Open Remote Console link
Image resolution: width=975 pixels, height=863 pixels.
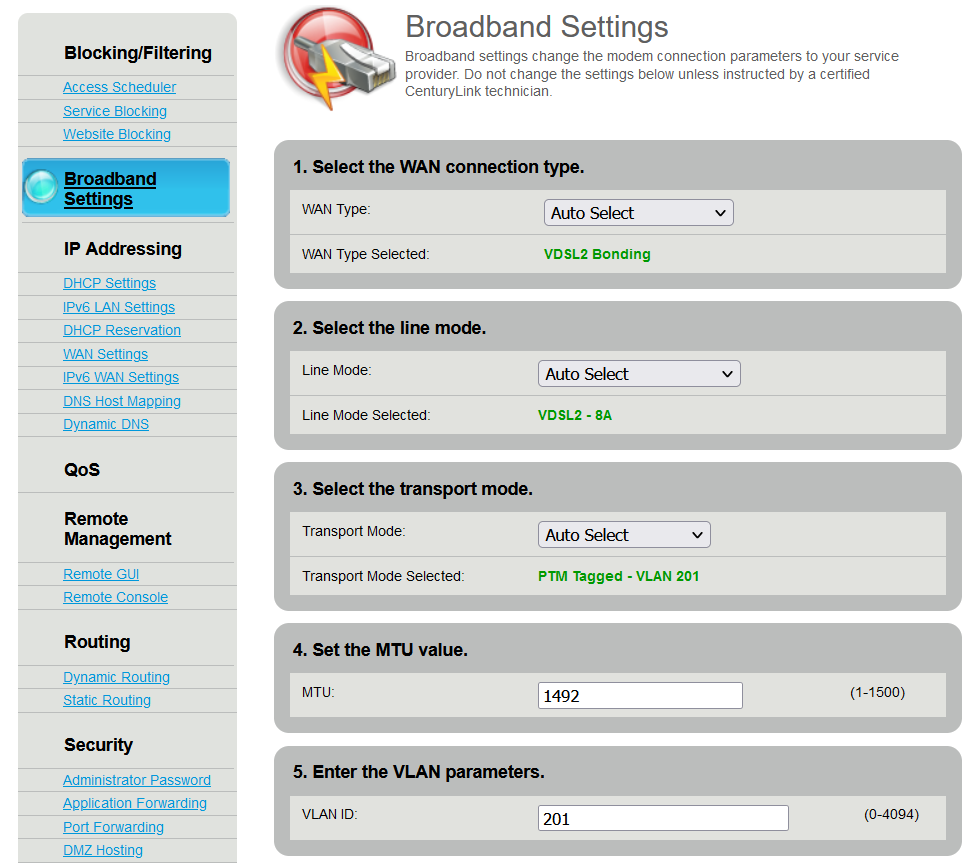click(116, 598)
